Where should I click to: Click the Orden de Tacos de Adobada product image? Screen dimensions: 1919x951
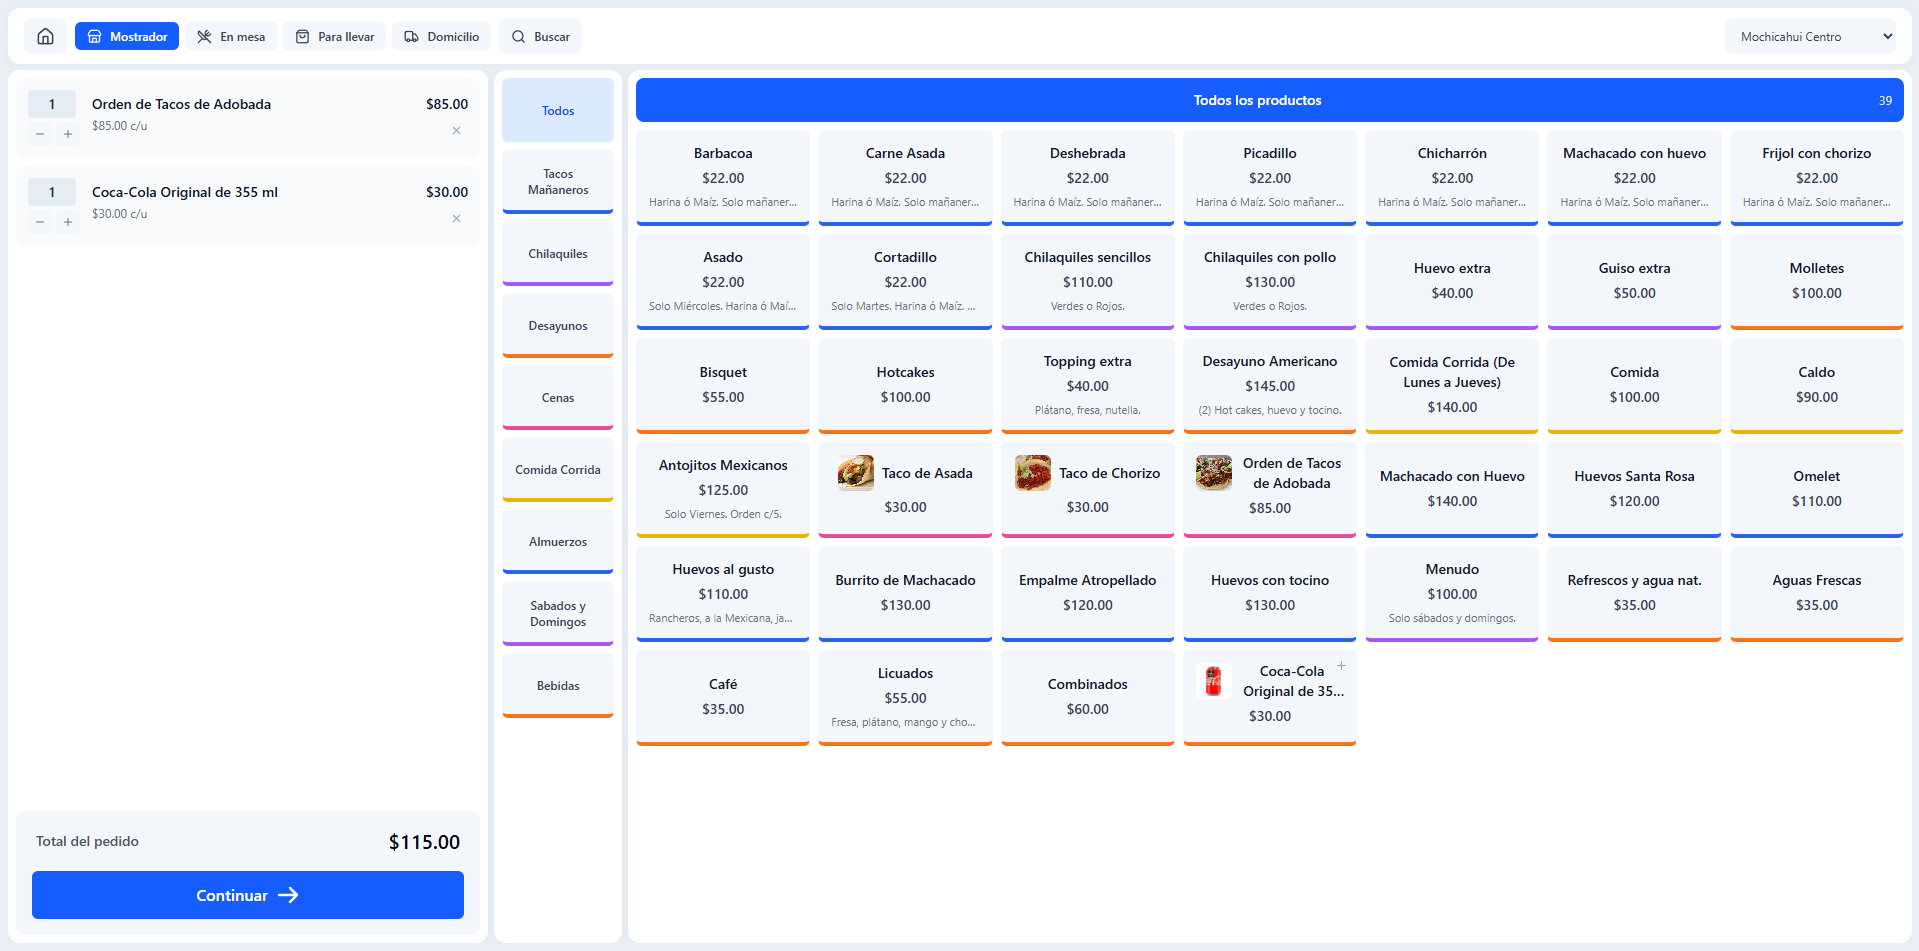point(1214,473)
